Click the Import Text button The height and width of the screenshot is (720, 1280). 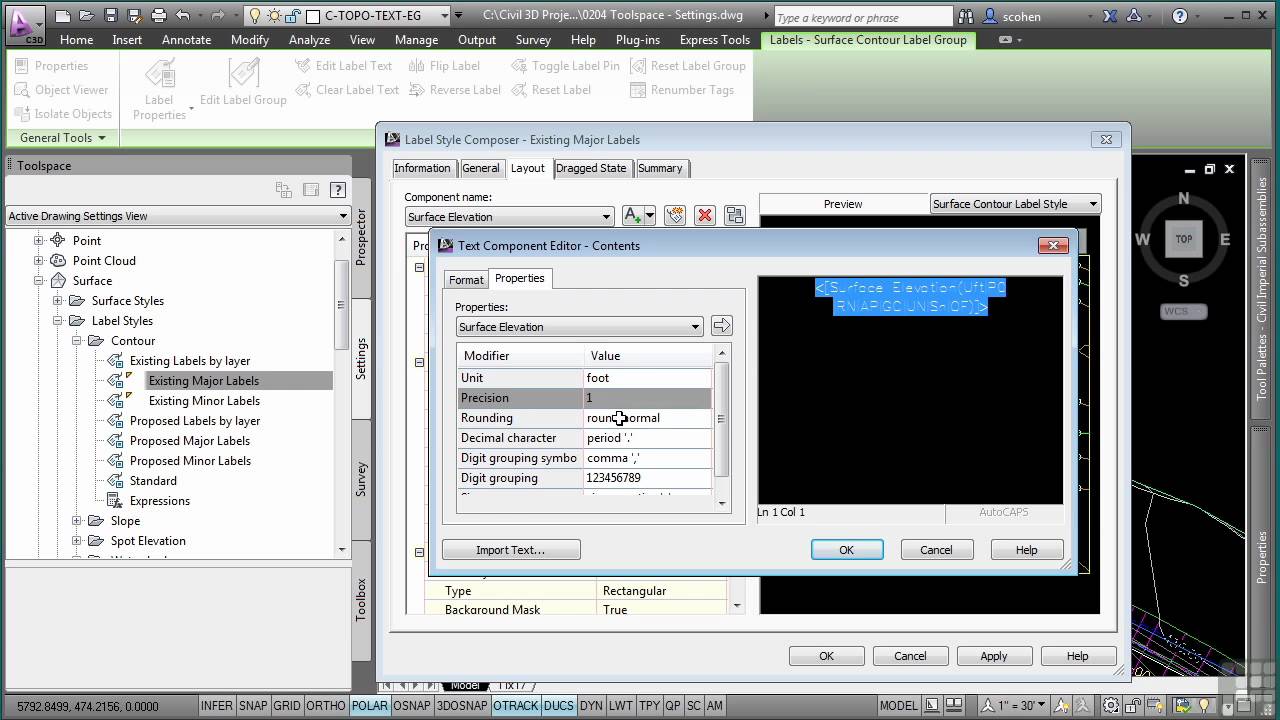click(511, 550)
